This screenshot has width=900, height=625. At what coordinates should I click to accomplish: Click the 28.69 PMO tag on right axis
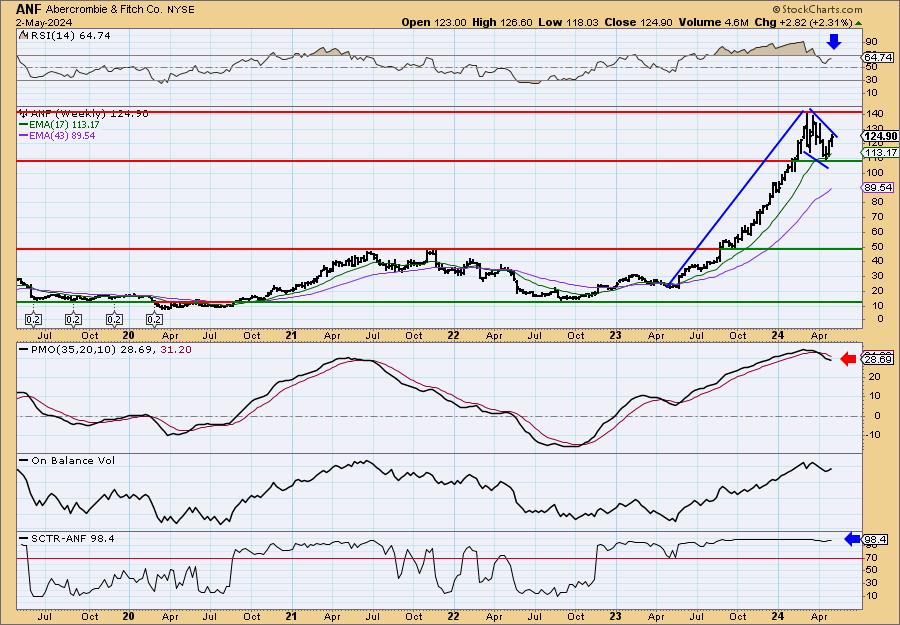click(x=878, y=360)
